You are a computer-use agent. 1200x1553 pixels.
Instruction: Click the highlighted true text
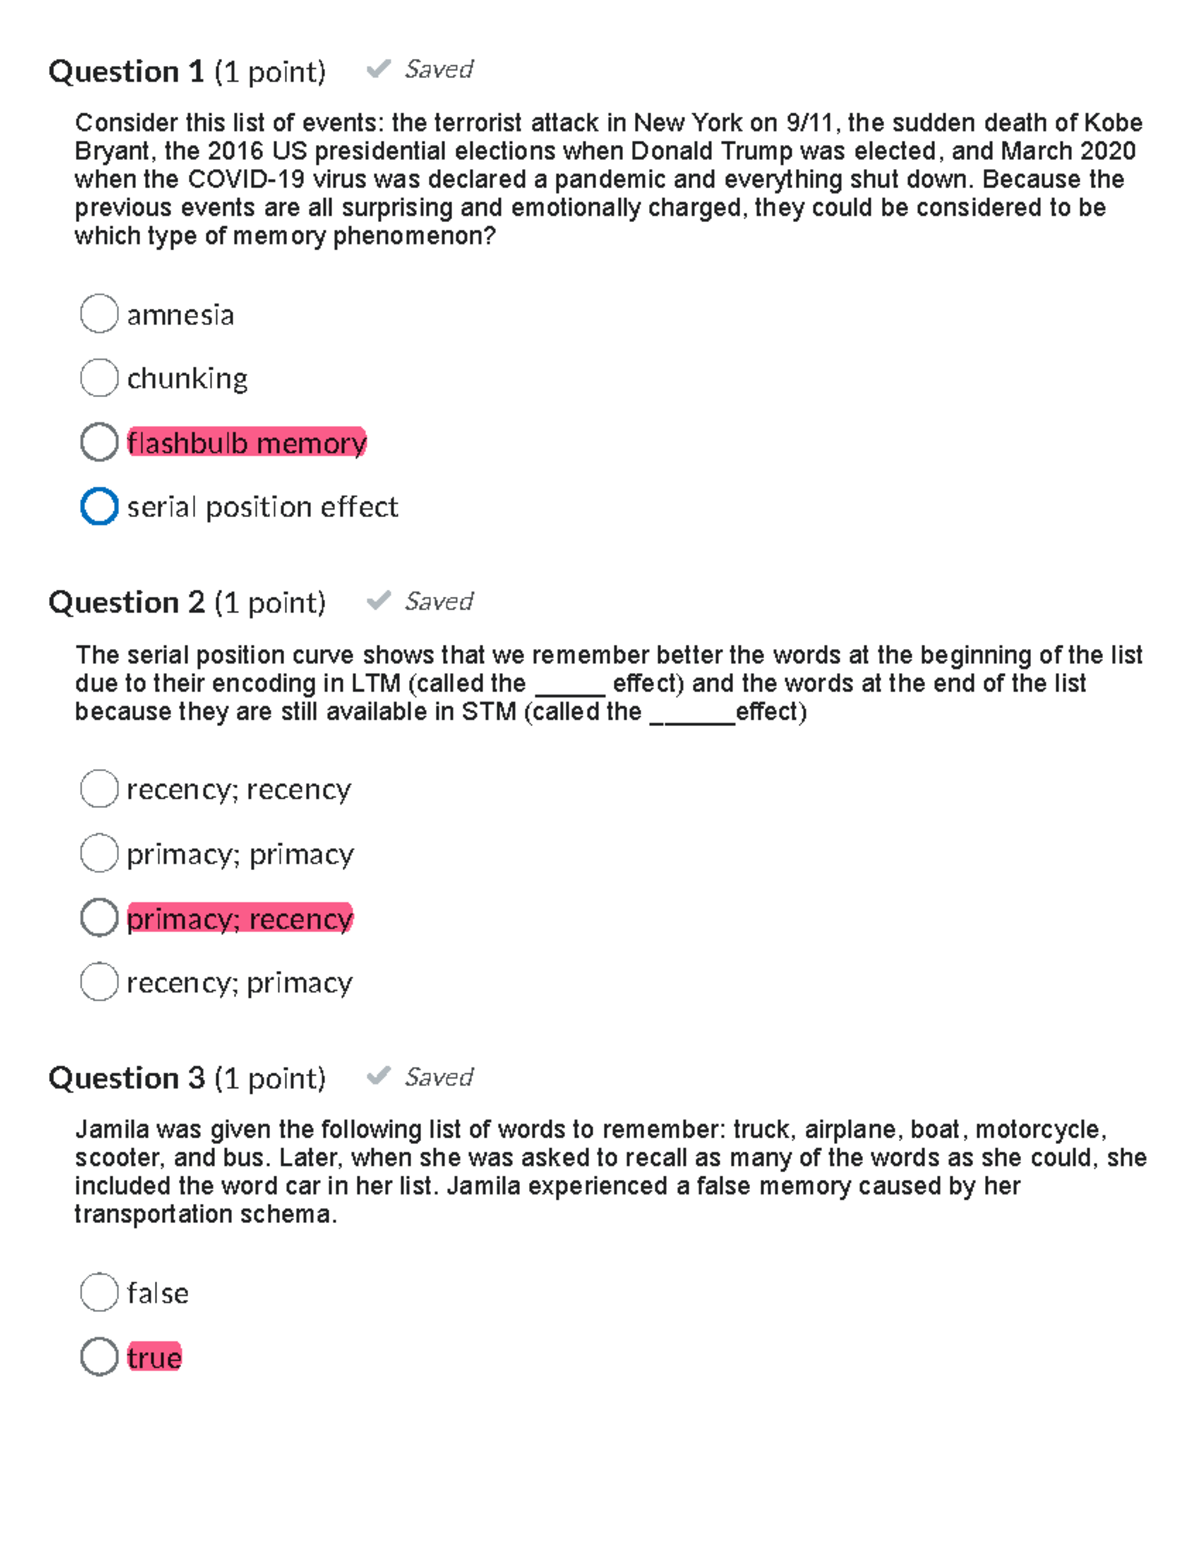(x=152, y=1358)
